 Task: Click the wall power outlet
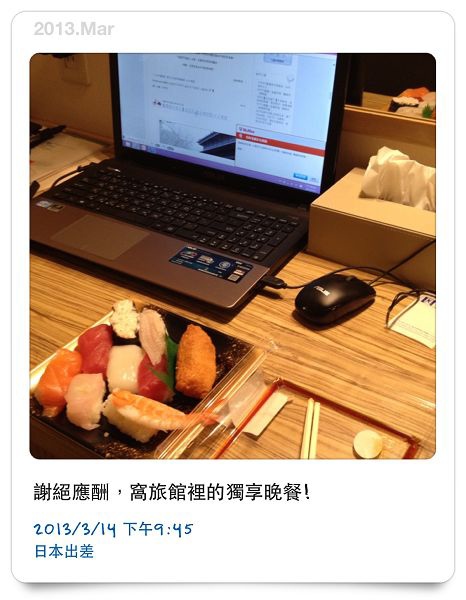tap(75, 69)
